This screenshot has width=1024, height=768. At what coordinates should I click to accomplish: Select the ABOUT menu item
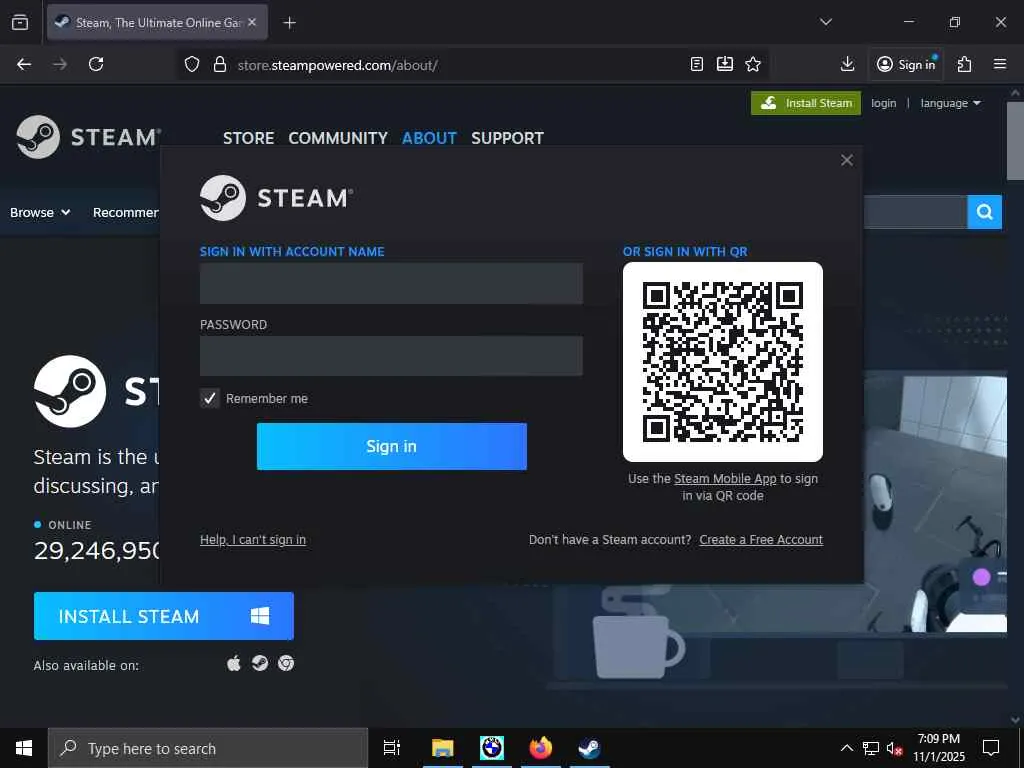(x=429, y=138)
